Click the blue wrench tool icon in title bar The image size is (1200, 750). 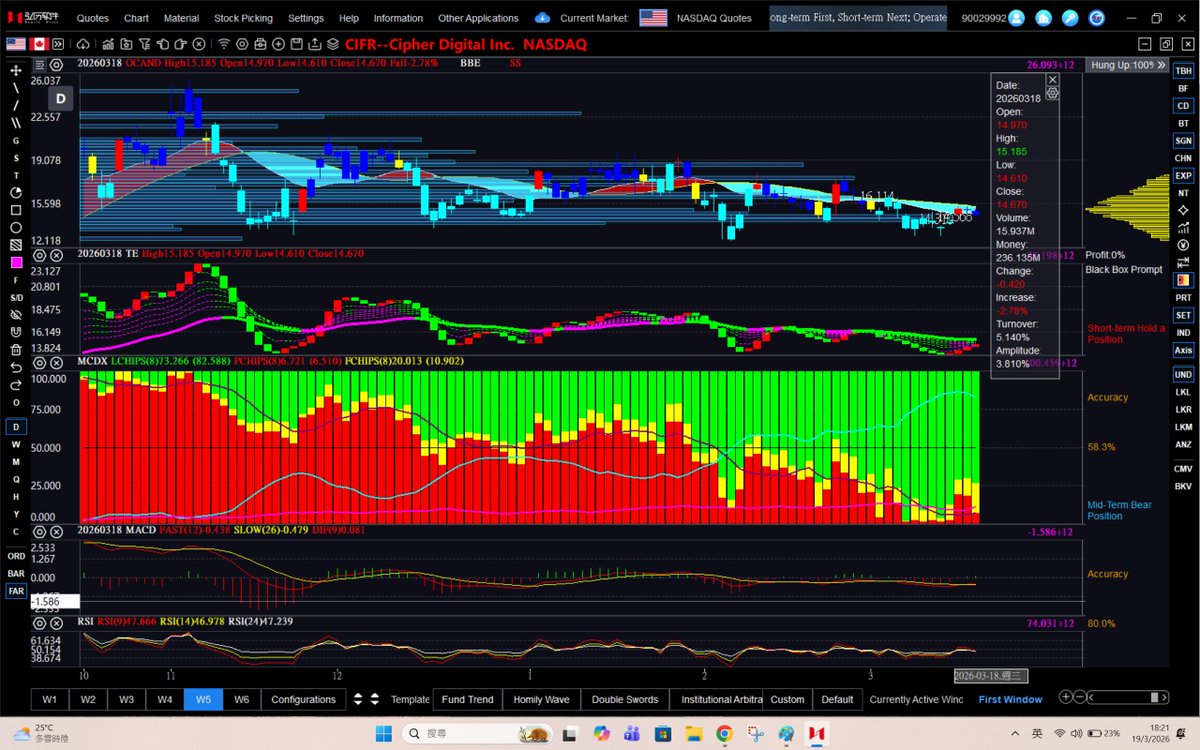click(x=1070, y=18)
